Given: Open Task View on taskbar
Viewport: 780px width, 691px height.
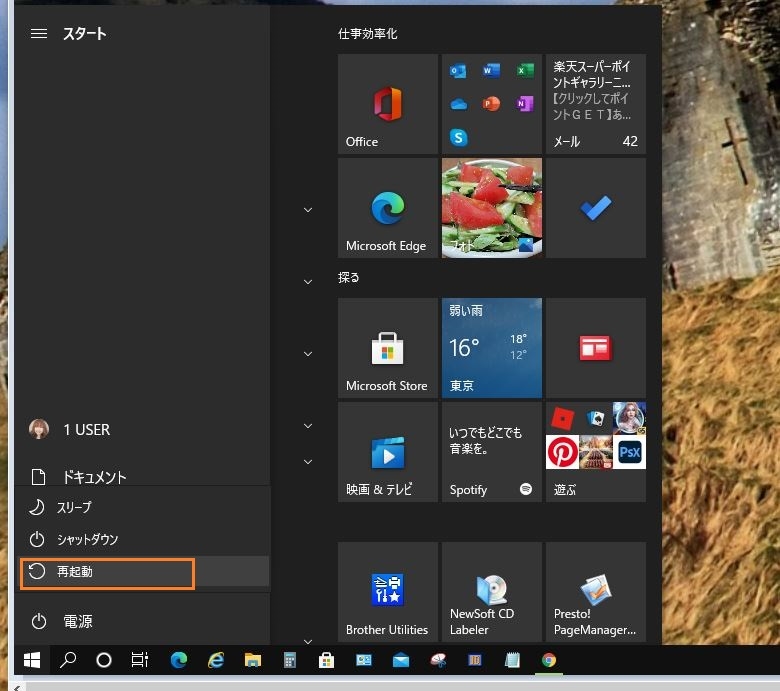Looking at the screenshot, I should pyautogui.click(x=140, y=660).
